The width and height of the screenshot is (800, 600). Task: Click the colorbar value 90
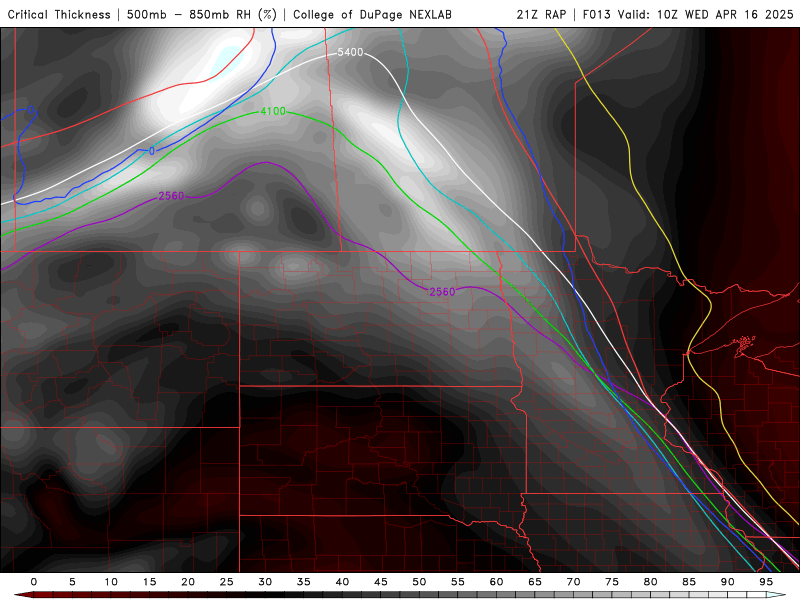(728, 582)
